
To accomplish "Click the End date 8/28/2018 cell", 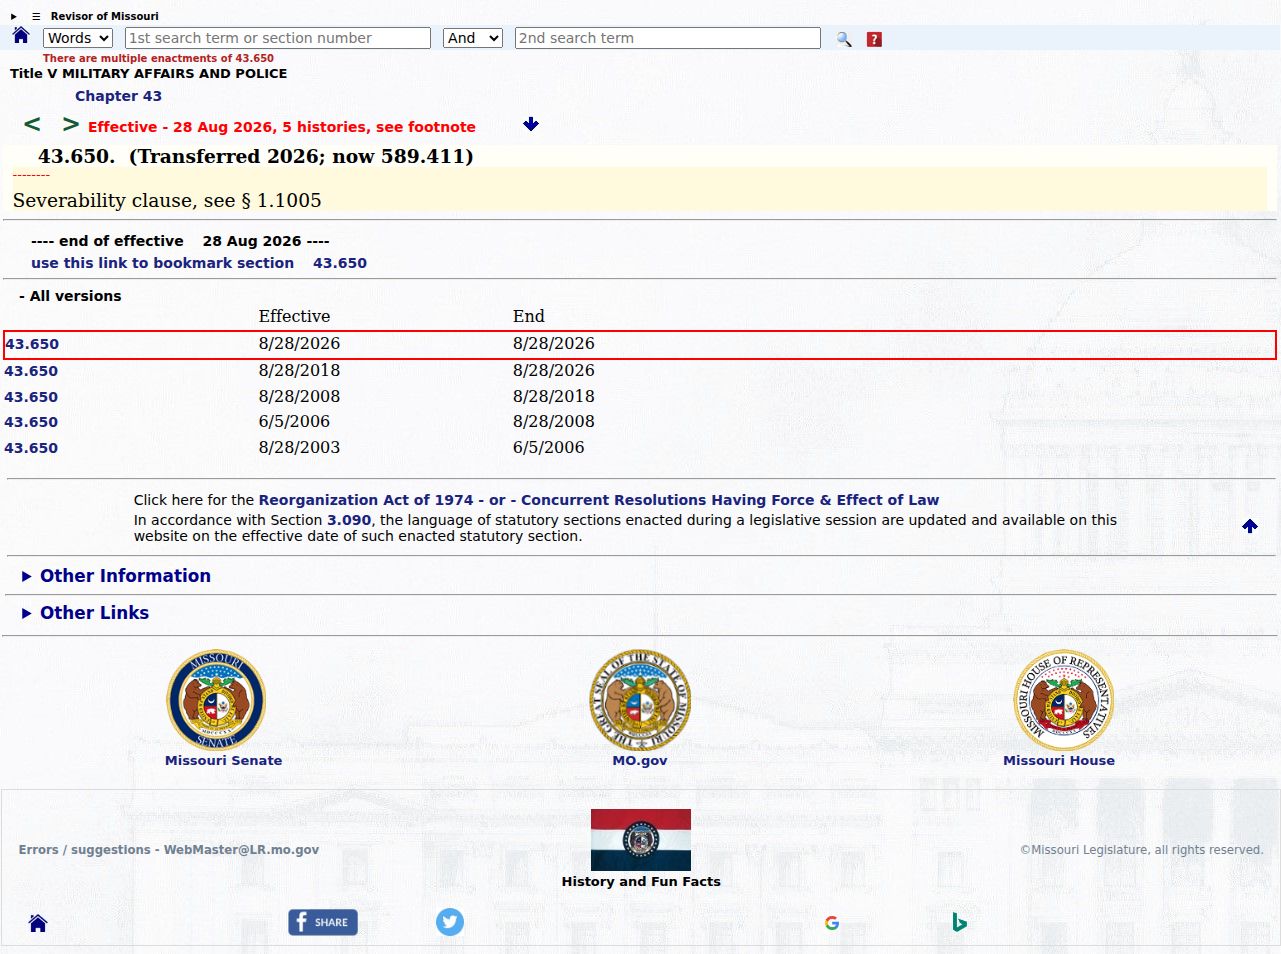I will [x=554, y=396].
